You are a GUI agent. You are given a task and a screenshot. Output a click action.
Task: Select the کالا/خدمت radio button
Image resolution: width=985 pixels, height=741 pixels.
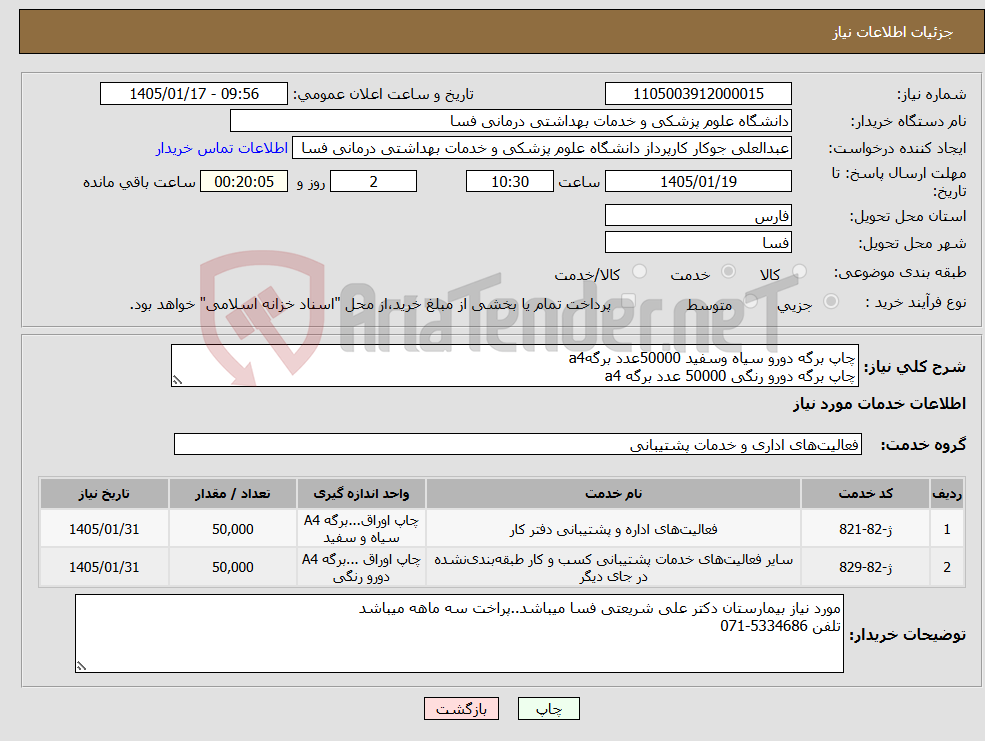click(639, 272)
